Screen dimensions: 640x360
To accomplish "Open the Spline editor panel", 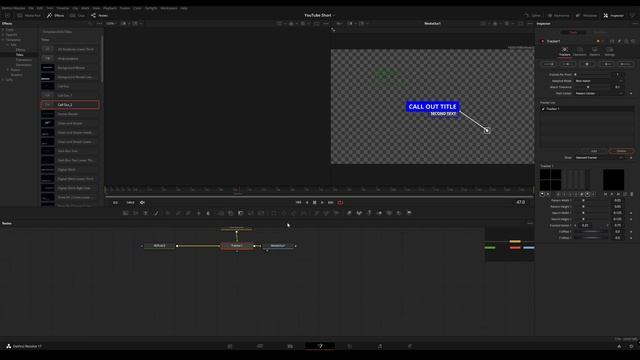I will point(533,16).
